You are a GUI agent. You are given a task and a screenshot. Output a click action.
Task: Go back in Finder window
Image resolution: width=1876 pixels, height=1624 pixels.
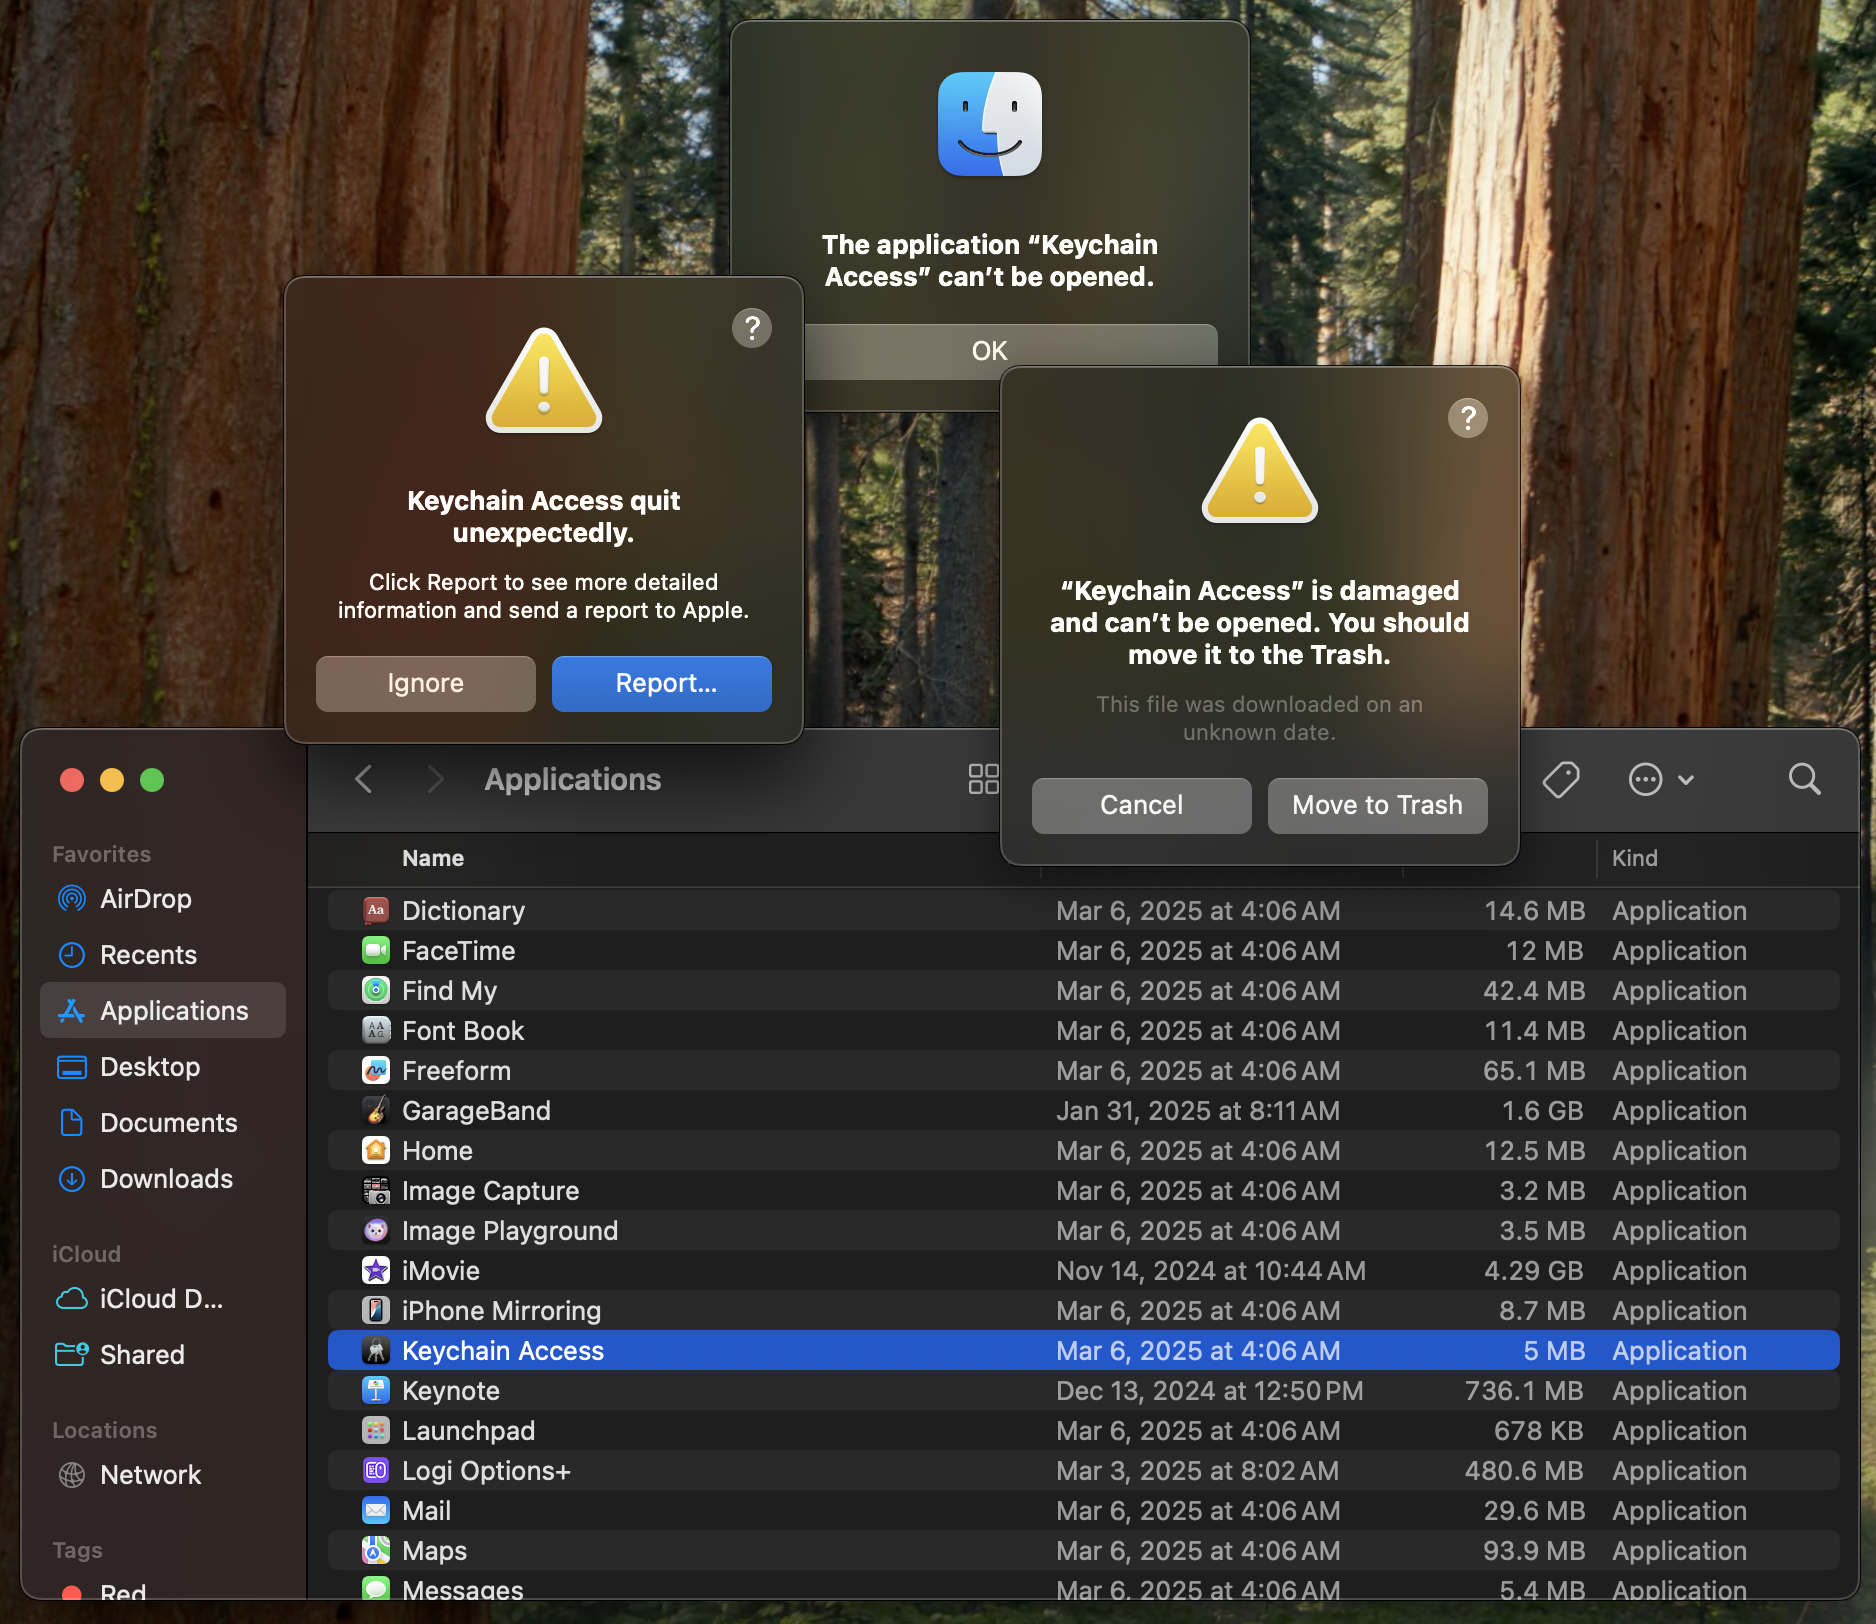[364, 779]
